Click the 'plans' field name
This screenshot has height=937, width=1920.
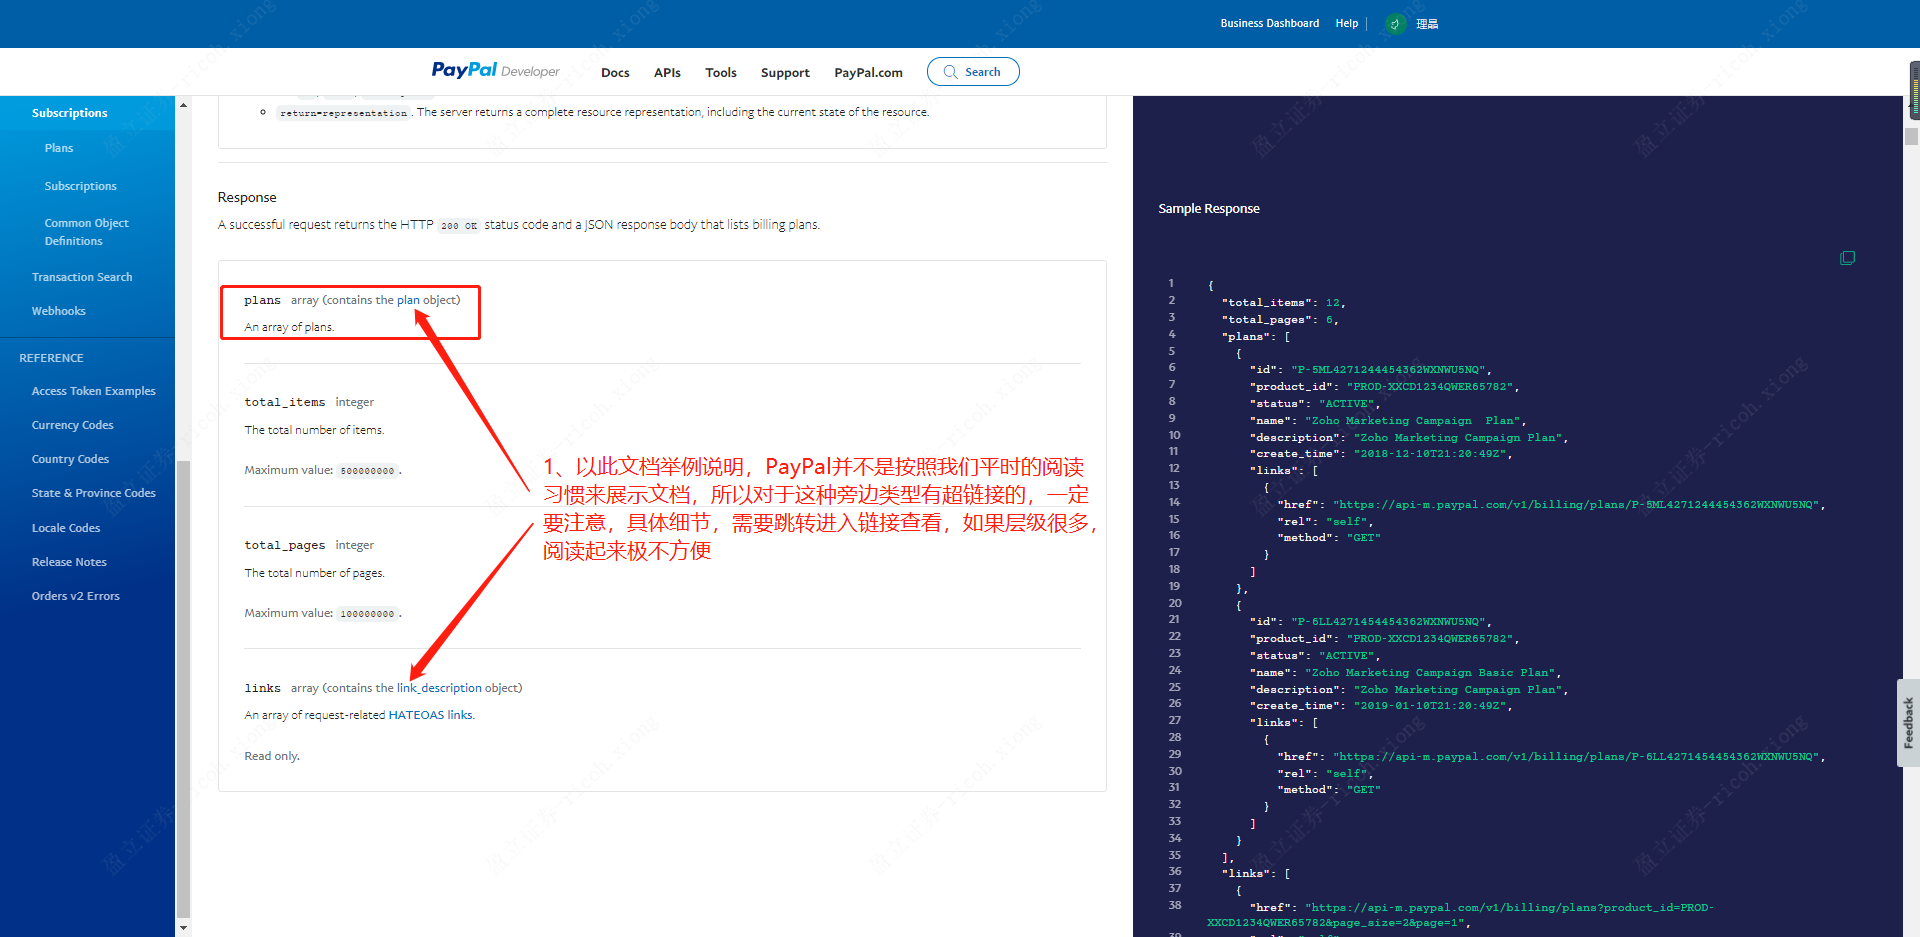click(x=262, y=300)
